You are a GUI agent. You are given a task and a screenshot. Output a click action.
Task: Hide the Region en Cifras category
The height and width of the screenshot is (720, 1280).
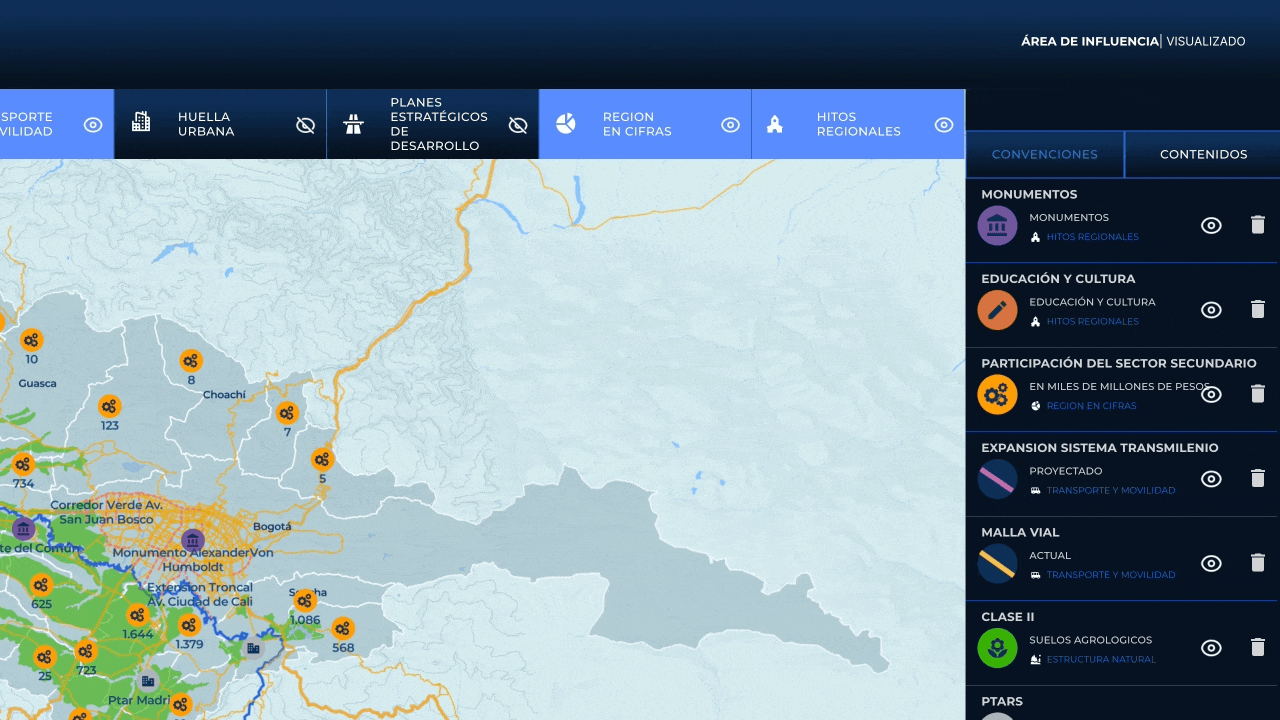point(730,125)
